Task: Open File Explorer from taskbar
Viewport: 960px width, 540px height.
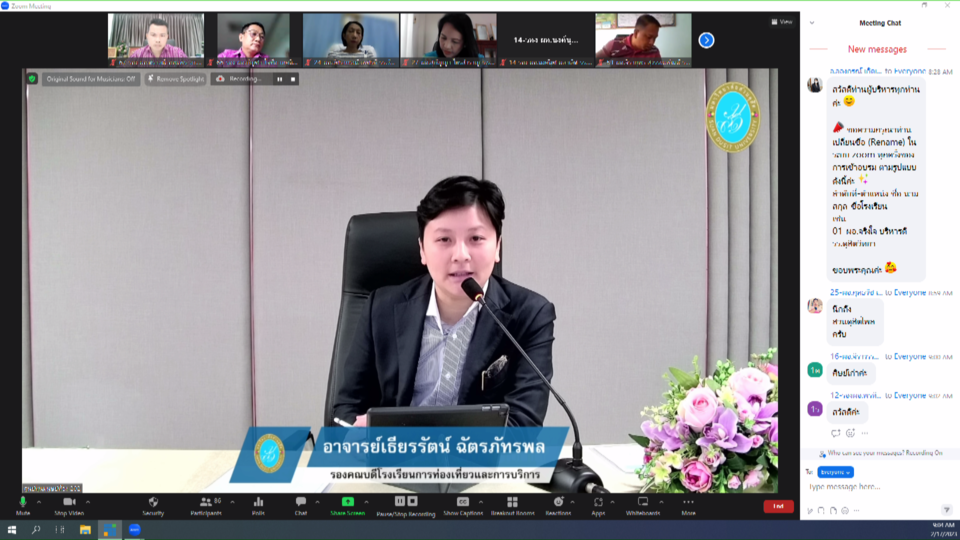Action: tap(85, 530)
